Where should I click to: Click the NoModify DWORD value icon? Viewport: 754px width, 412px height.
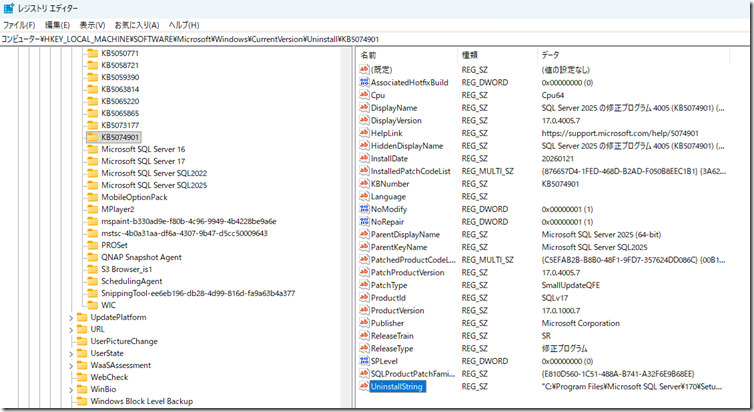click(x=364, y=209)
